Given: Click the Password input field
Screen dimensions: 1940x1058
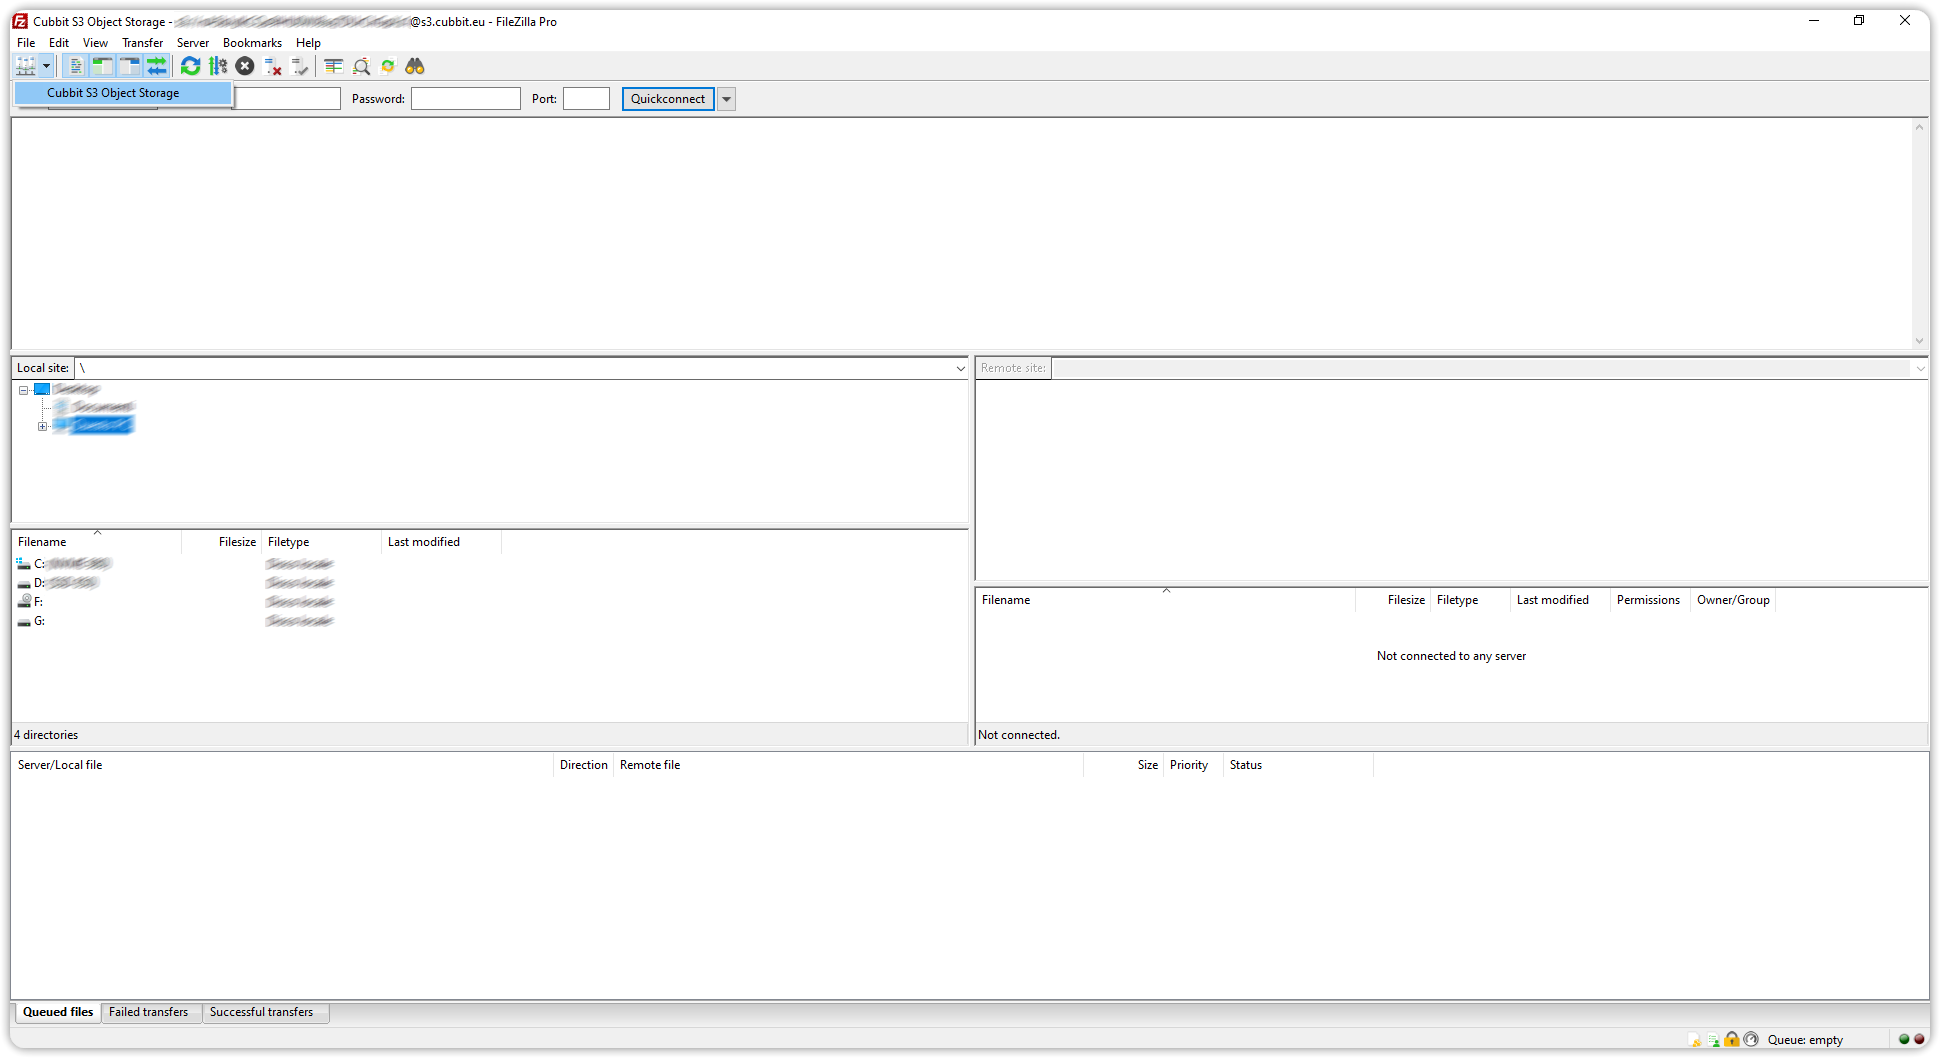Looking at the screenshot, I should point(465,98).
